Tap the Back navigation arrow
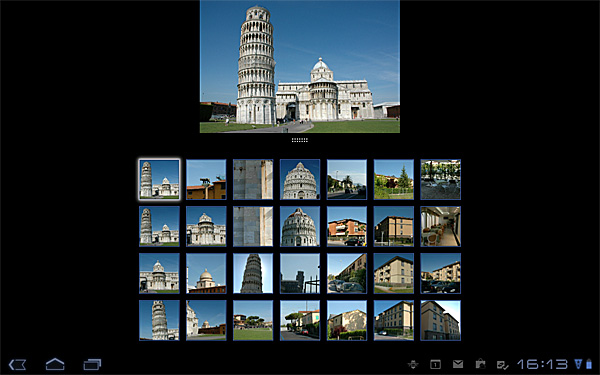Image resolution: width=600 pixels, height=375 pixels. pyautogui.click(x=18, y=364)
